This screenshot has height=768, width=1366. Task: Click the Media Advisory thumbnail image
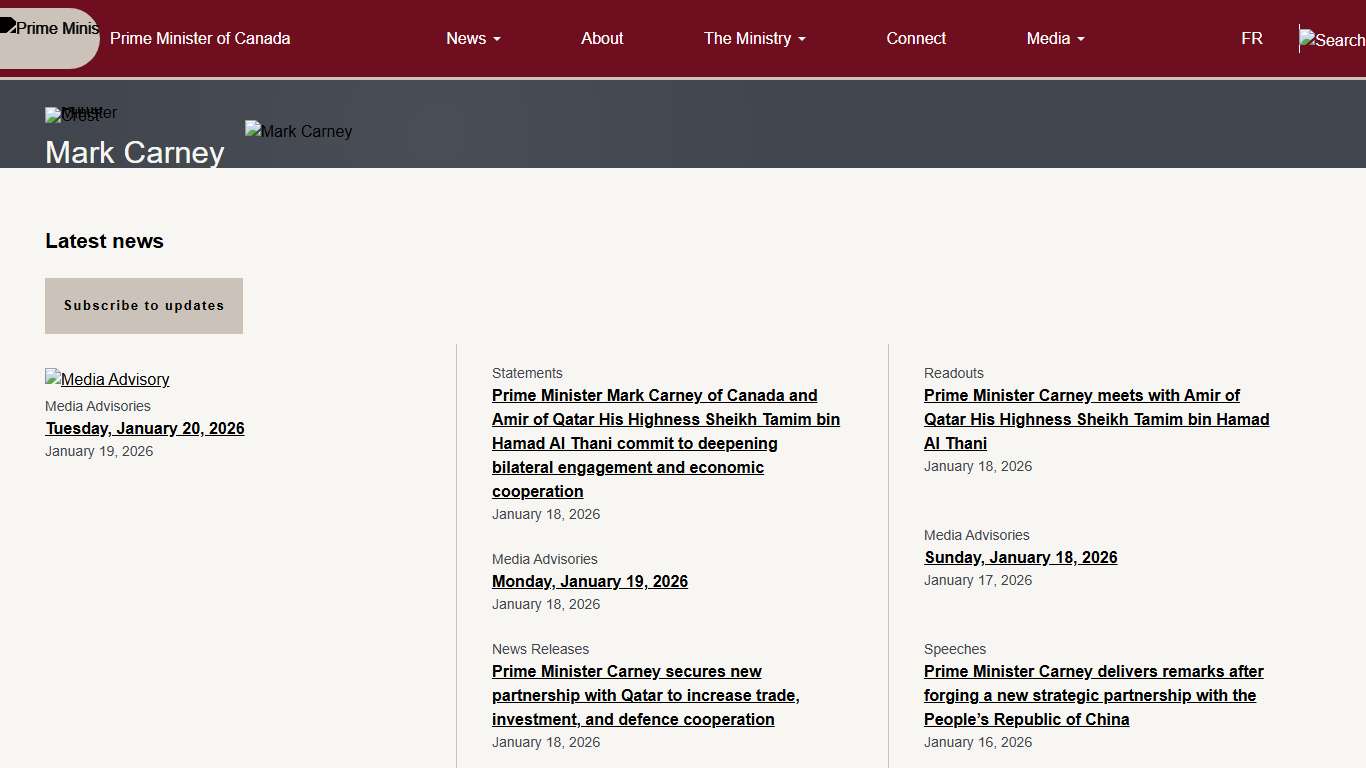tap(107, 379)
